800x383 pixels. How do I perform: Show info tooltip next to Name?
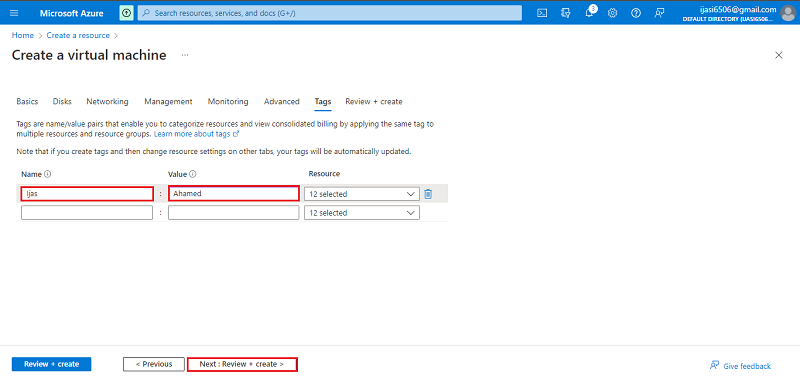47,174
